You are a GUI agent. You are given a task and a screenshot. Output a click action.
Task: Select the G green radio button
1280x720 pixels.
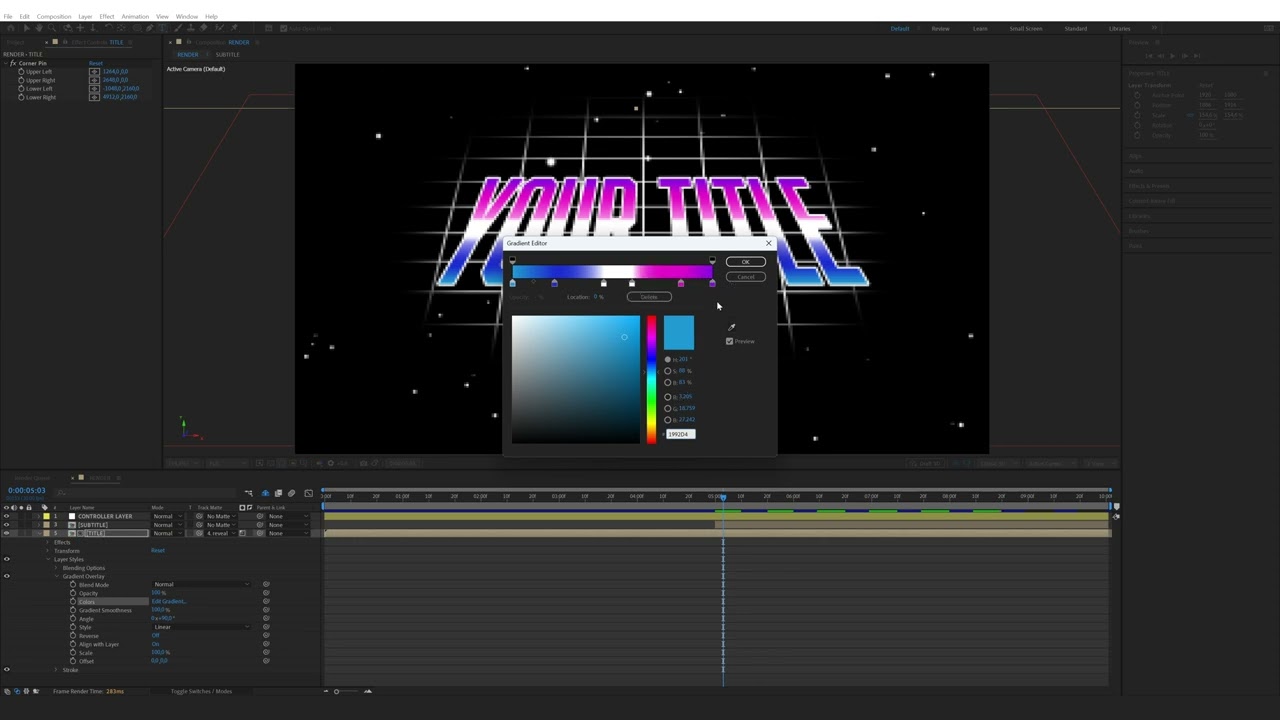click(668, 408)
